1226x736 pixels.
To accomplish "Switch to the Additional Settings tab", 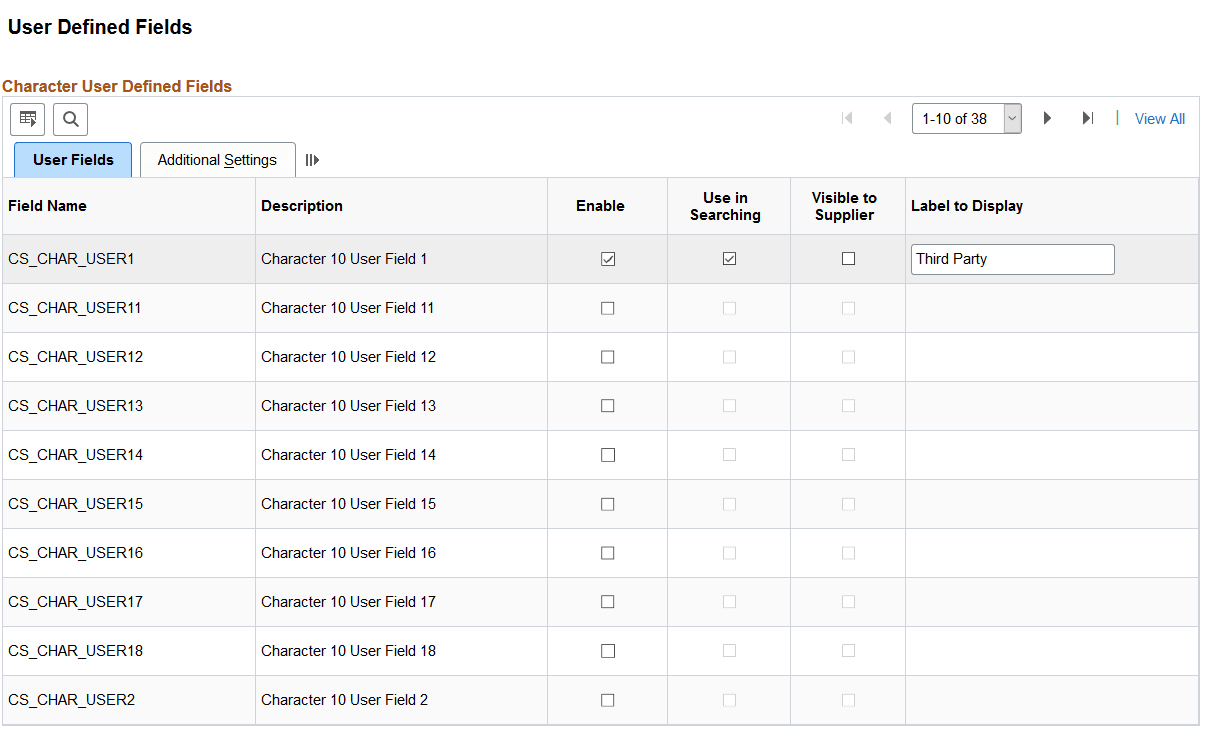I will pyautogui.click(x=217, y=159).
